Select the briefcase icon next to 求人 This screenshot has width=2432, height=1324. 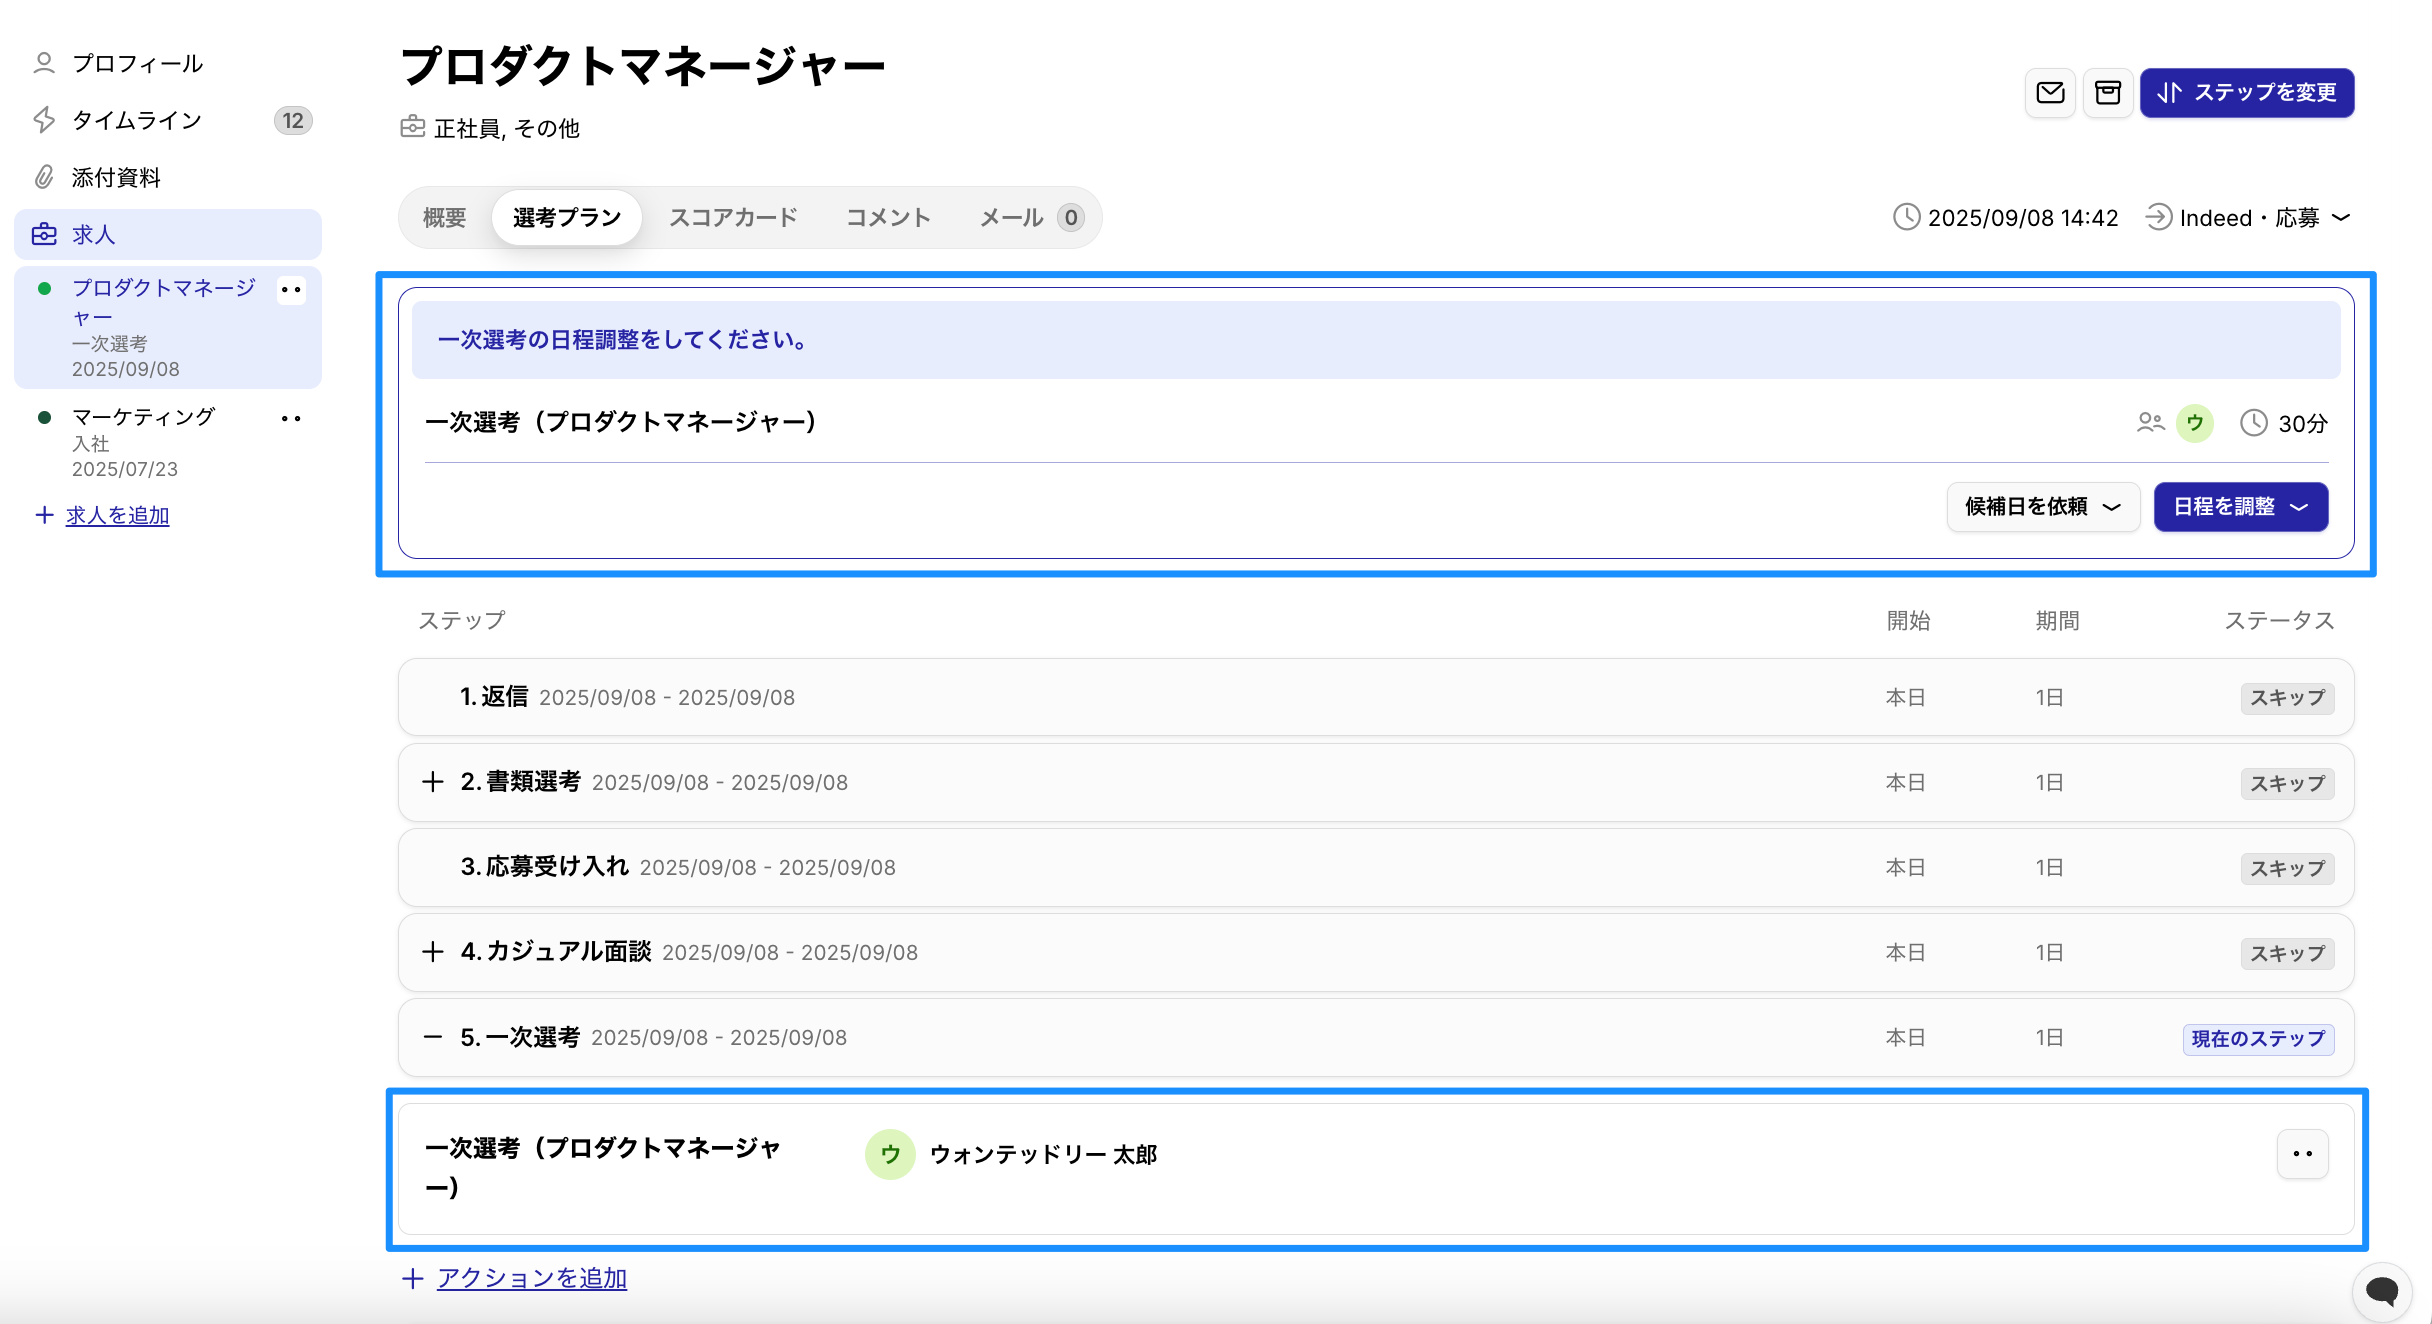pos(45,233)
